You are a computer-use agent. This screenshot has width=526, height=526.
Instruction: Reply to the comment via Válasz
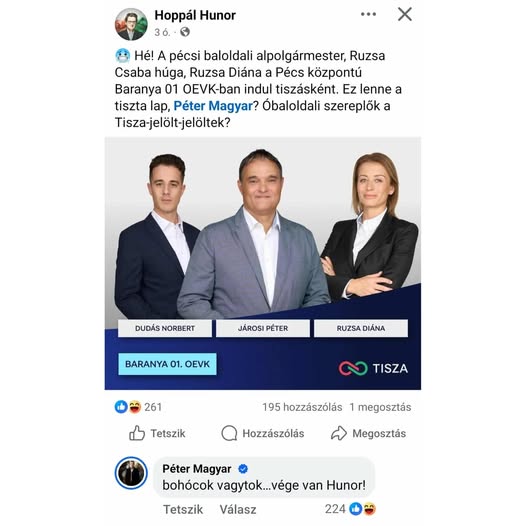(x=238, y=509)
